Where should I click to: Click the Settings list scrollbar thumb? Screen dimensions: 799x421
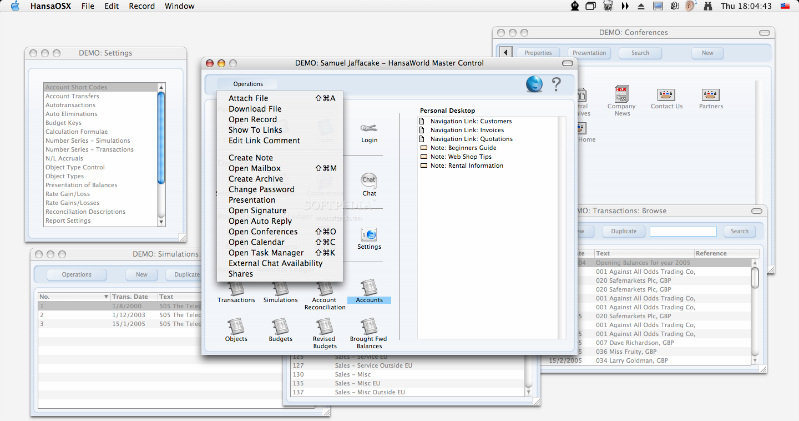pyautogui.click(x=161, y=138)
